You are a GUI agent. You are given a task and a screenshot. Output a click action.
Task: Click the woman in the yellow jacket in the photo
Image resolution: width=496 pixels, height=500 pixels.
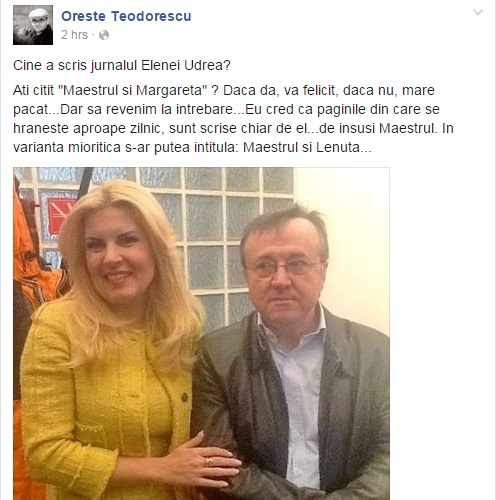point(110,350)
